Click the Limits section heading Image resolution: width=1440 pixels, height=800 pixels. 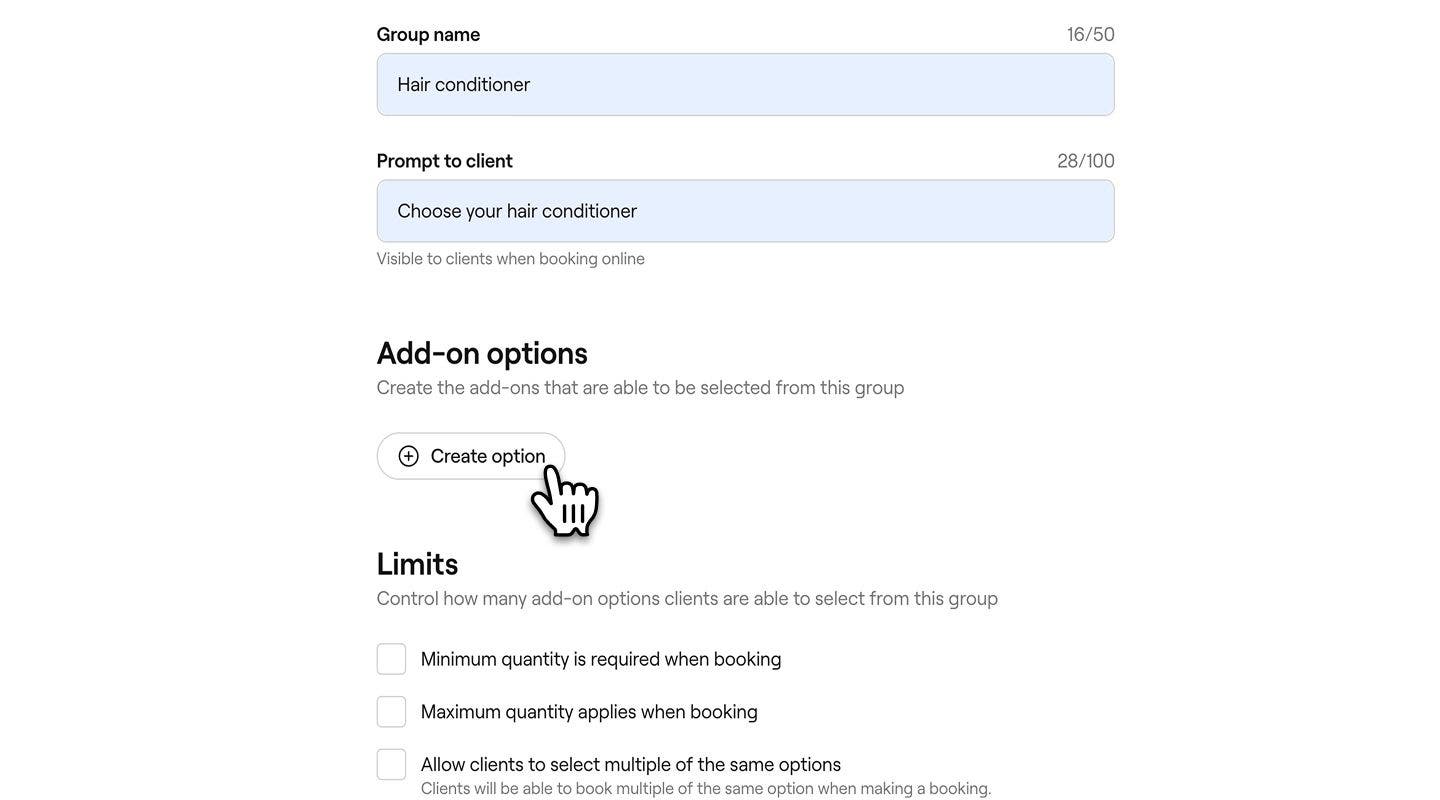tap(417, 564)
